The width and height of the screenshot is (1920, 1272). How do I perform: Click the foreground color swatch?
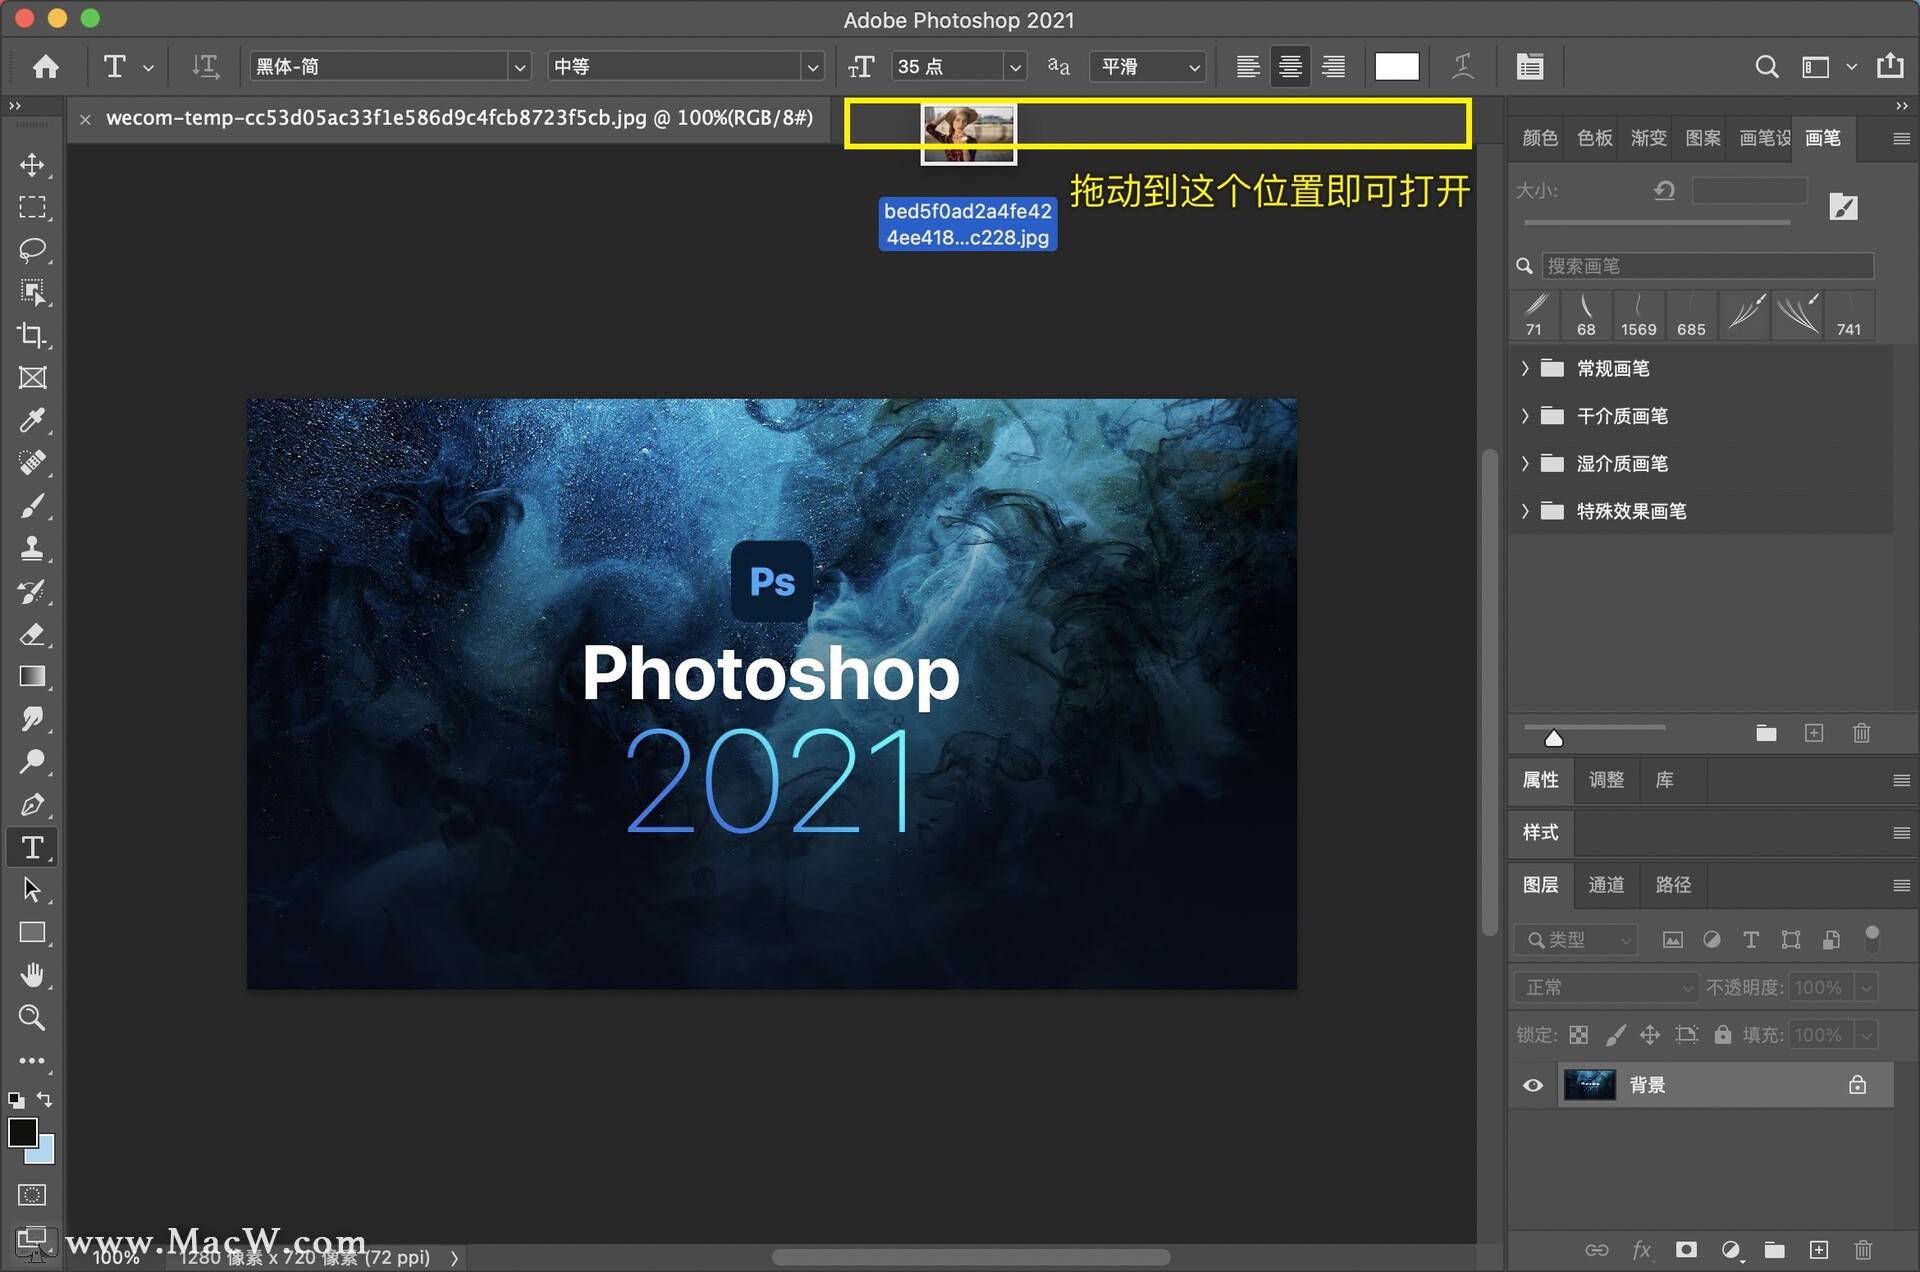22,1132
